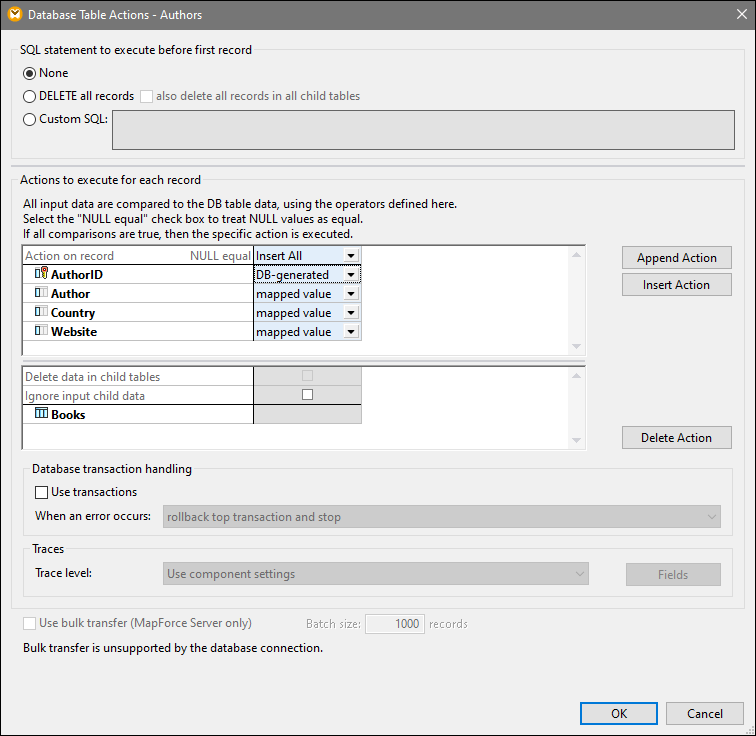756x736 pixels.
Task: Open the Country mapped value dropdown
Action: pyautogui.click(x=350, y=313)
